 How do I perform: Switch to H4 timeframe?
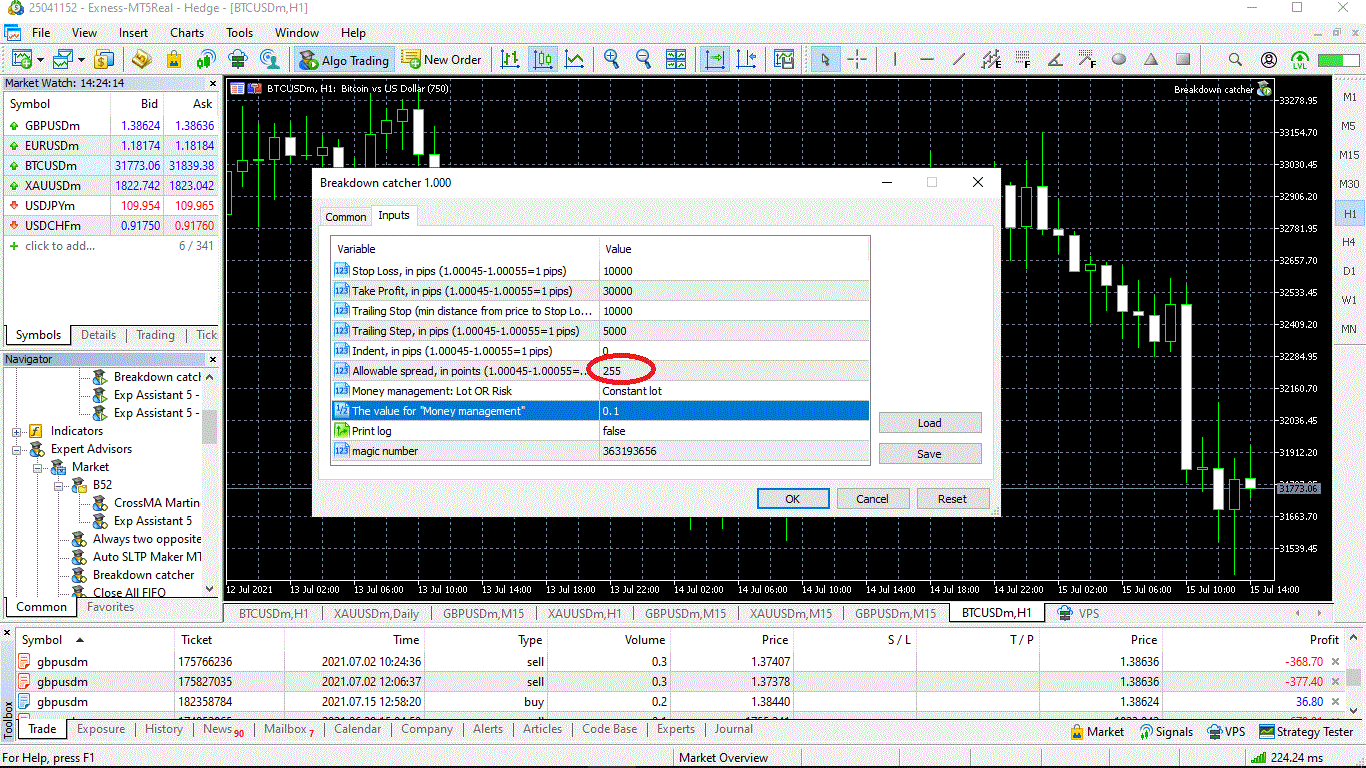1349,242
